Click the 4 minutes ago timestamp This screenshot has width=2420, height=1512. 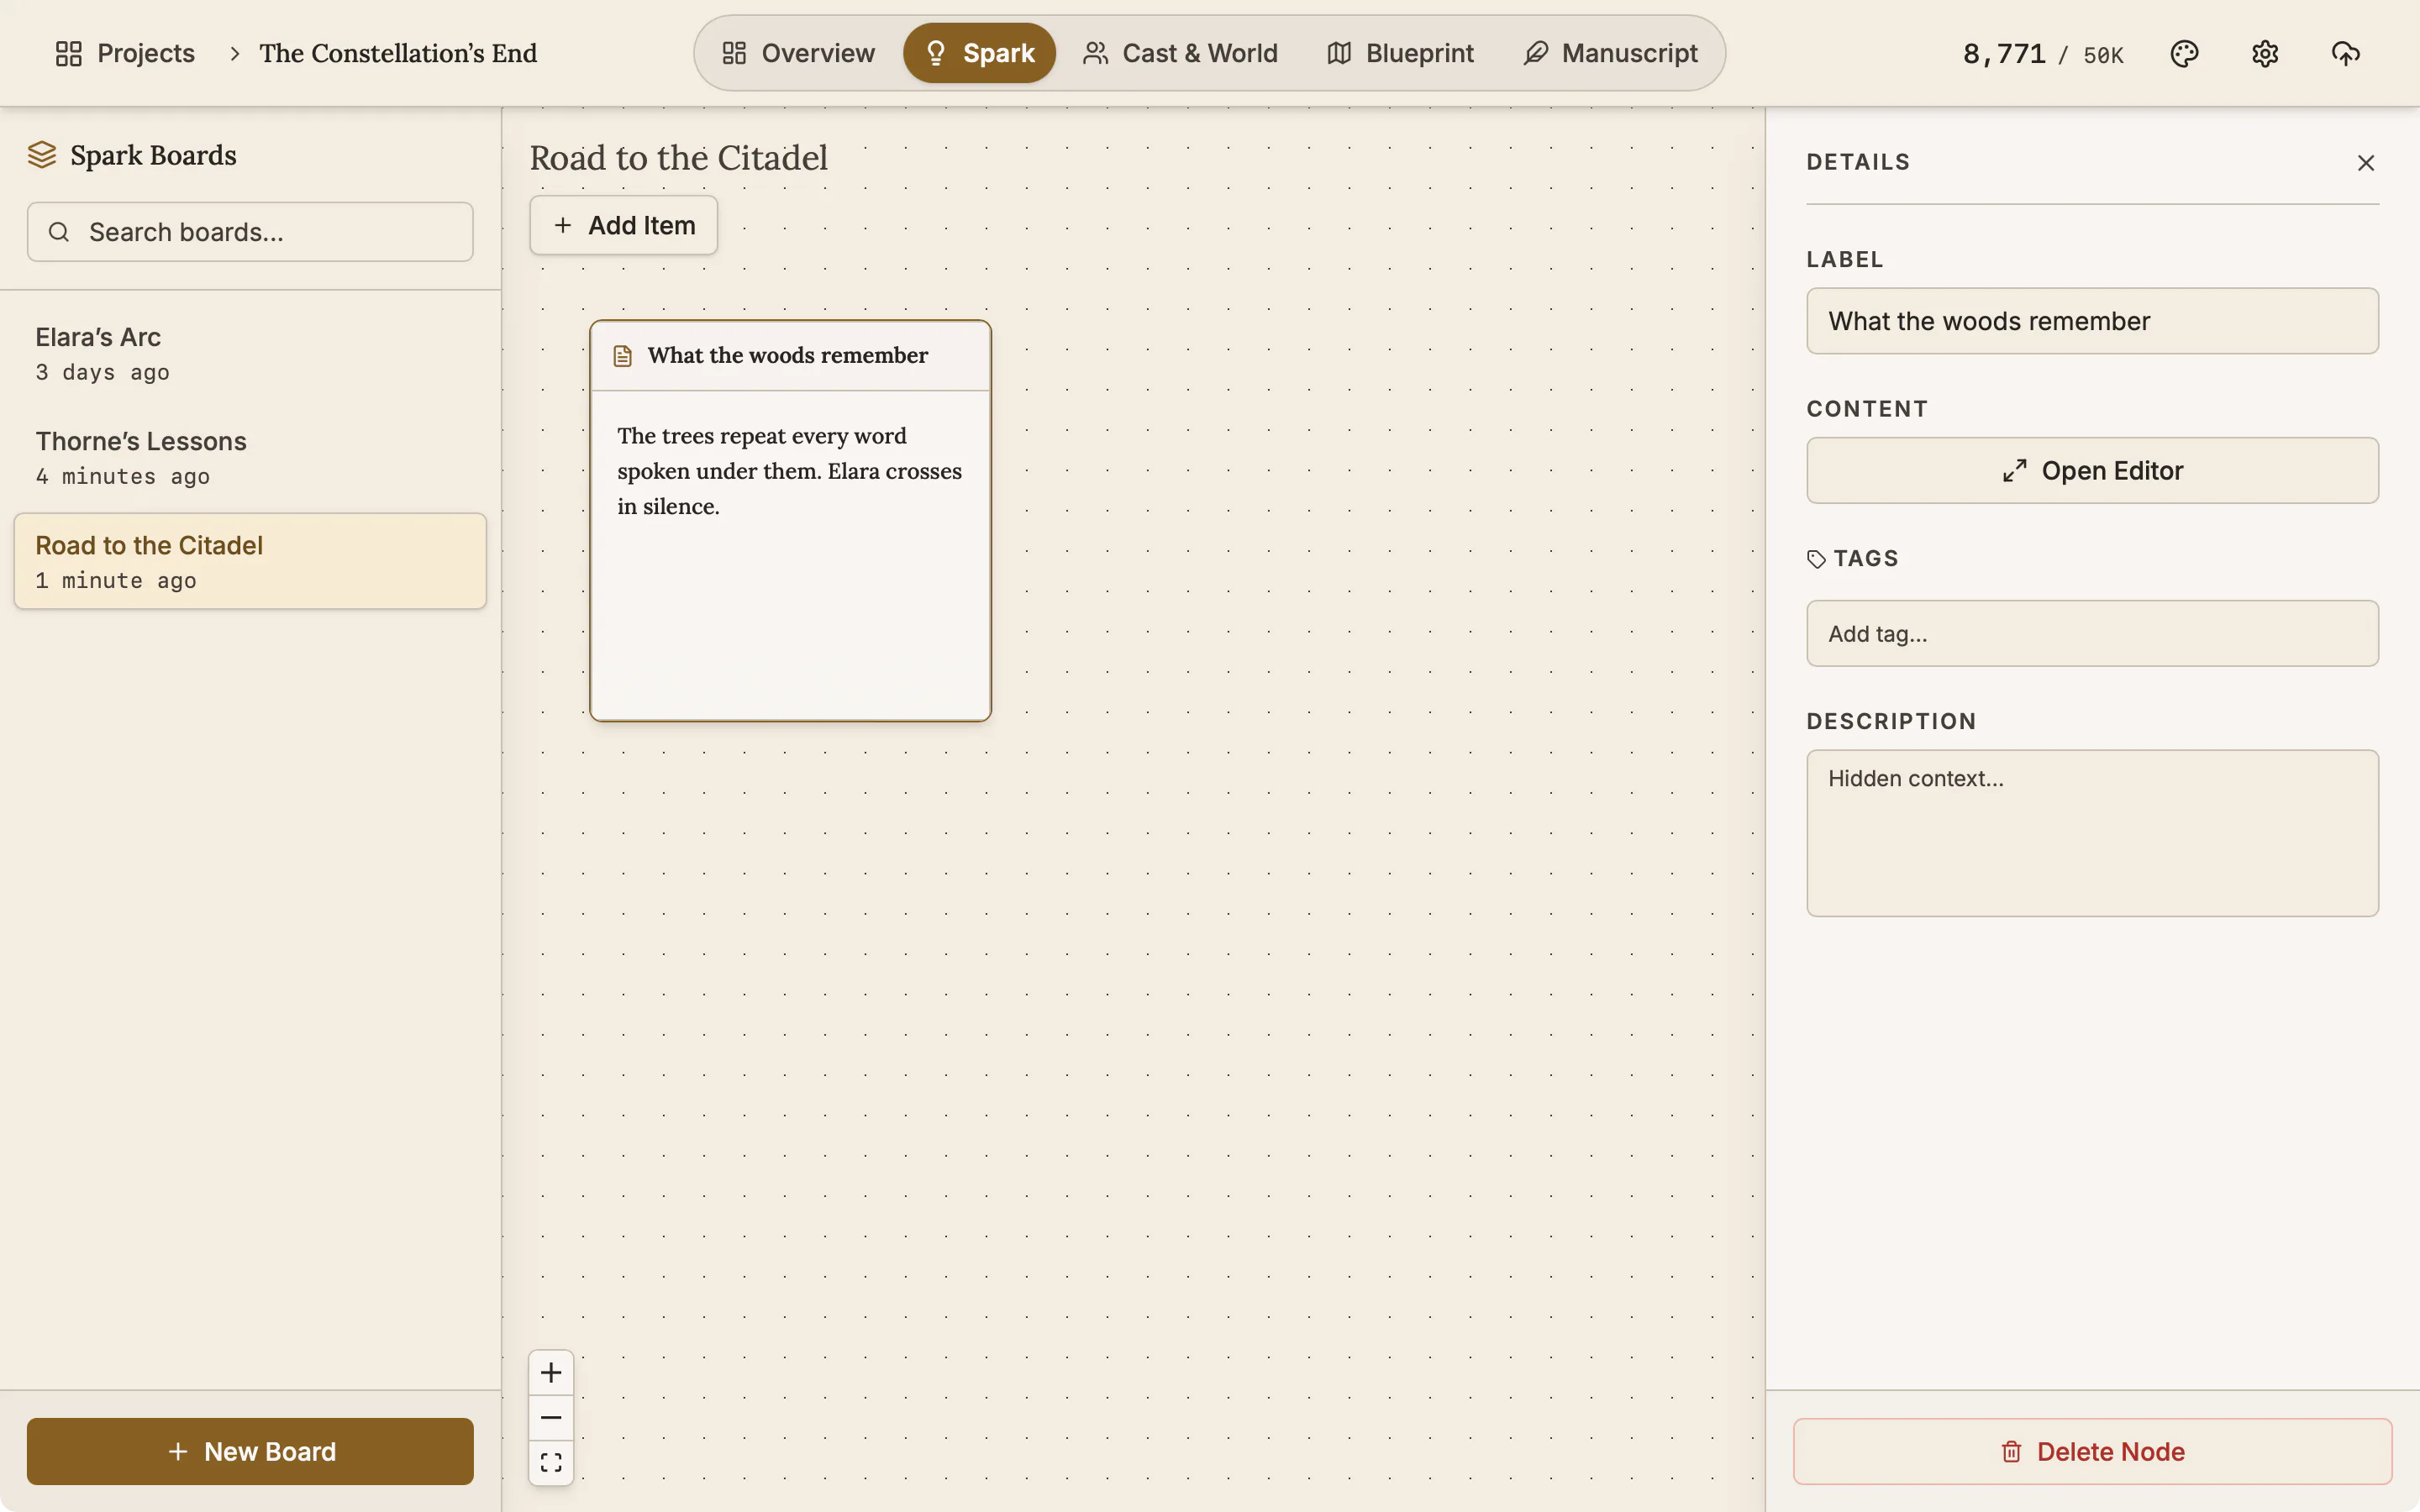(123, 477)
